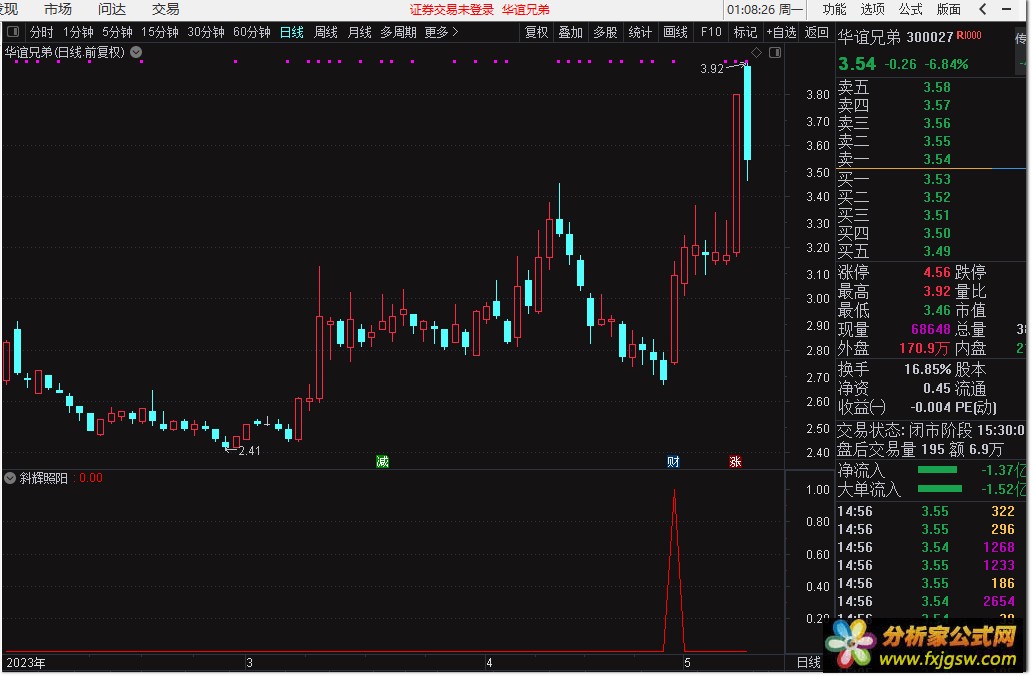This screenshot has width=1033, height=676.
Task: Click the 叠加 overlay button
Action: tap(571, 32)
